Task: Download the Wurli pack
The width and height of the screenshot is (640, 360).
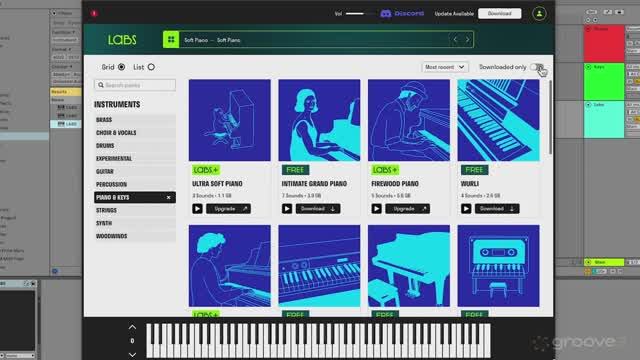Action: point(497,209)
